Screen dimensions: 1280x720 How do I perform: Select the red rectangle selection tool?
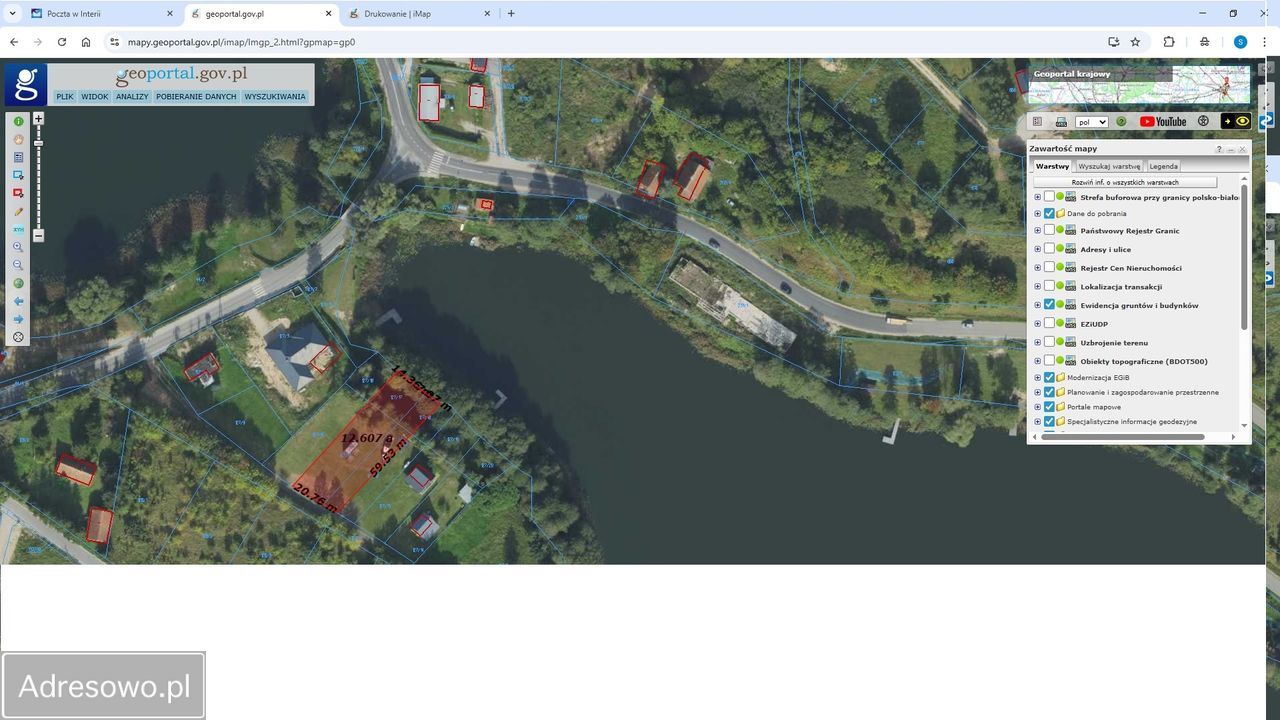(18, 193)
